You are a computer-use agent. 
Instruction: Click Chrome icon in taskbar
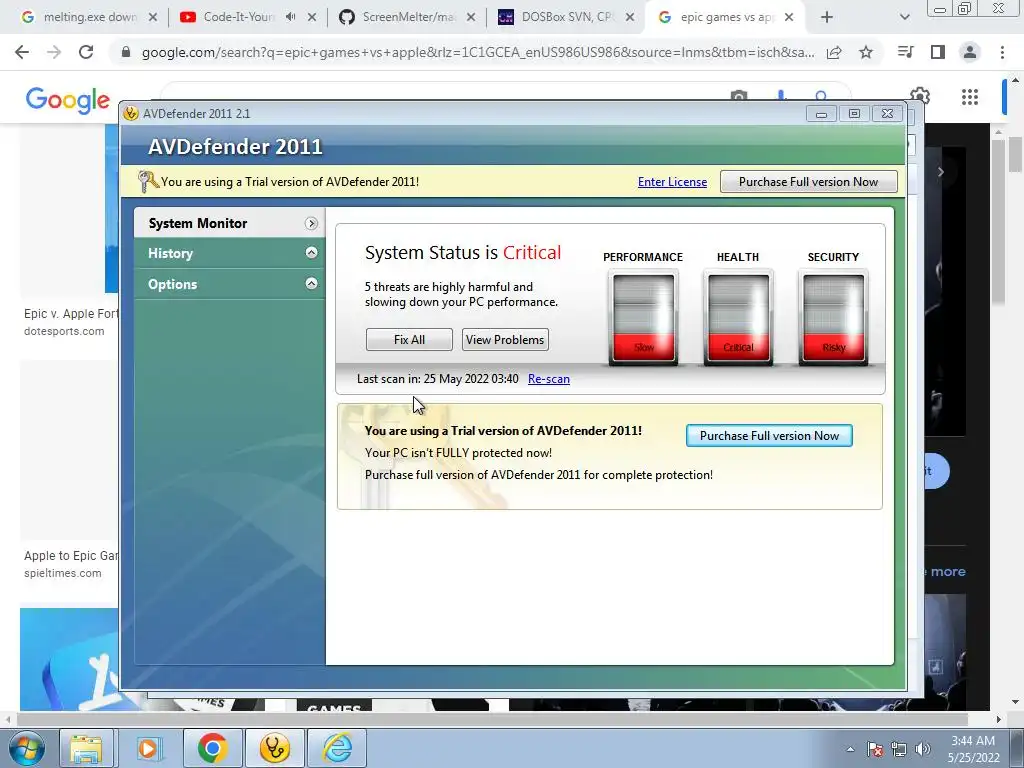click(212, 748)
